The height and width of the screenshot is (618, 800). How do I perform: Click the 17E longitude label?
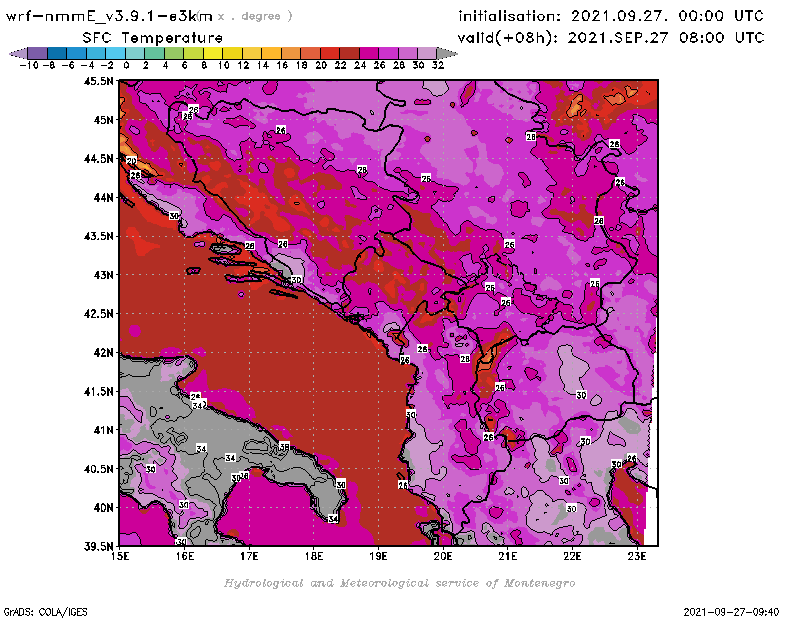tap(249, 556)
